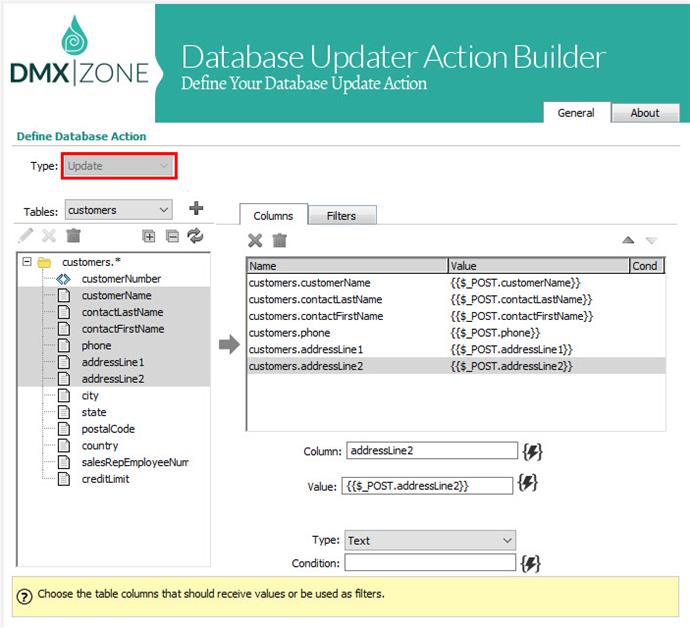Click the Value column header
This screenshot has height=628, width=690.
click(539, 266)
